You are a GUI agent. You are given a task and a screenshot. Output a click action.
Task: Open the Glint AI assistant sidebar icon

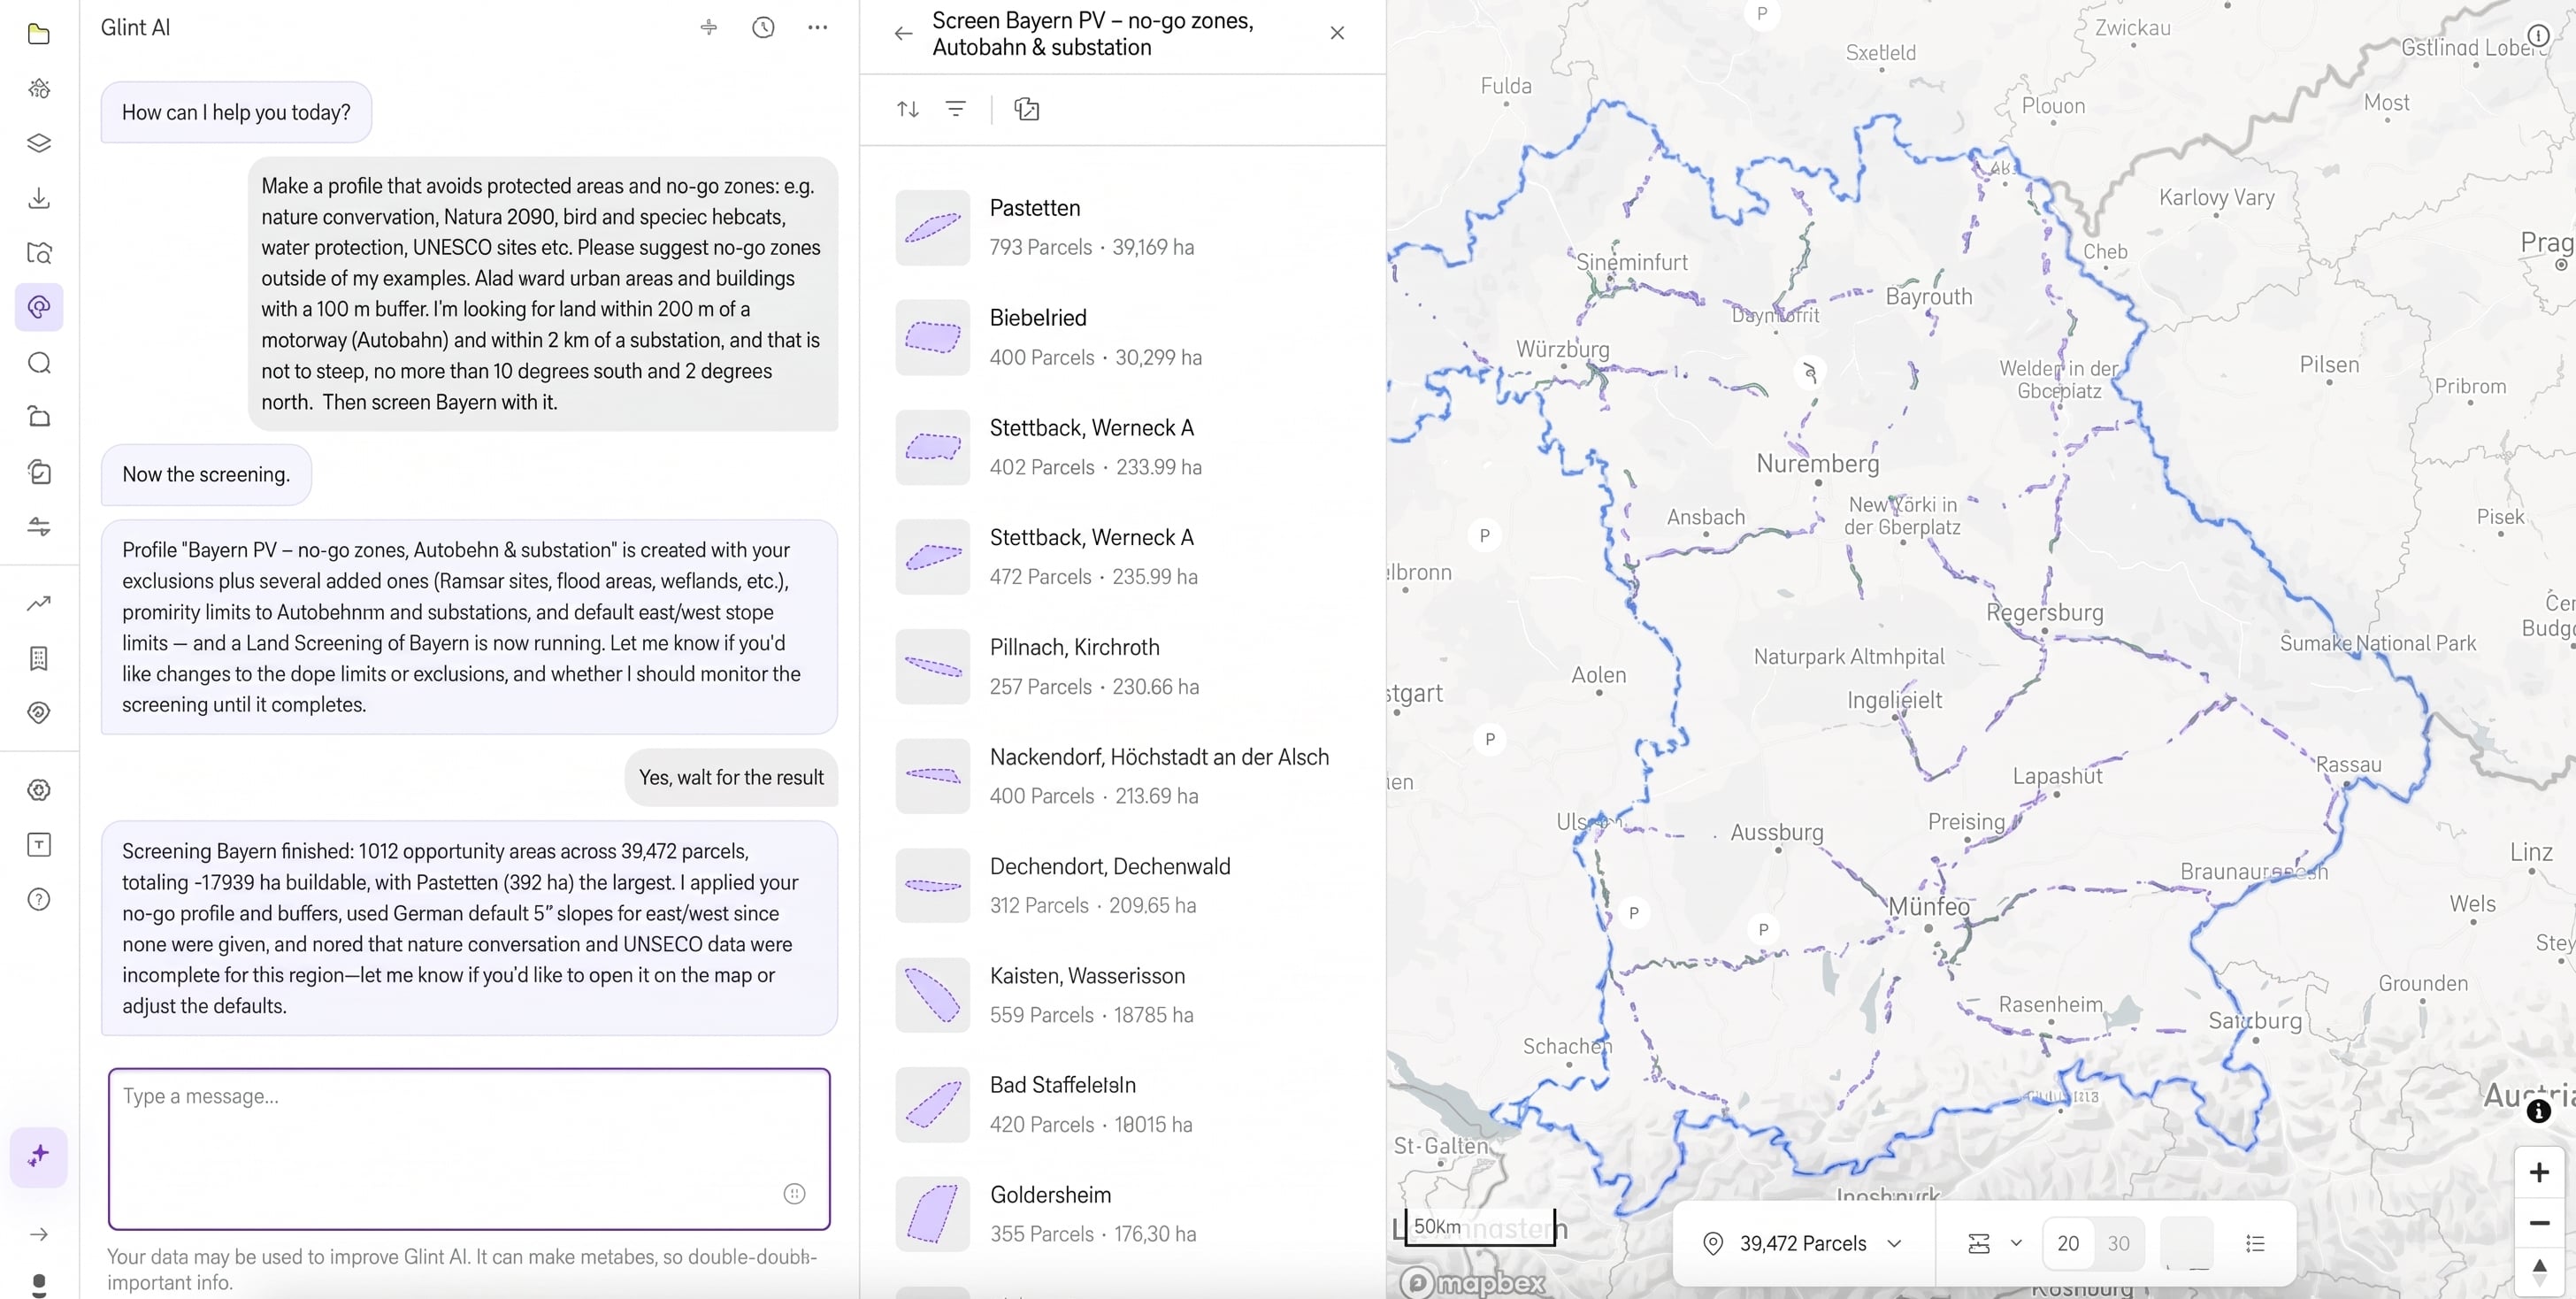pos(39,307)
